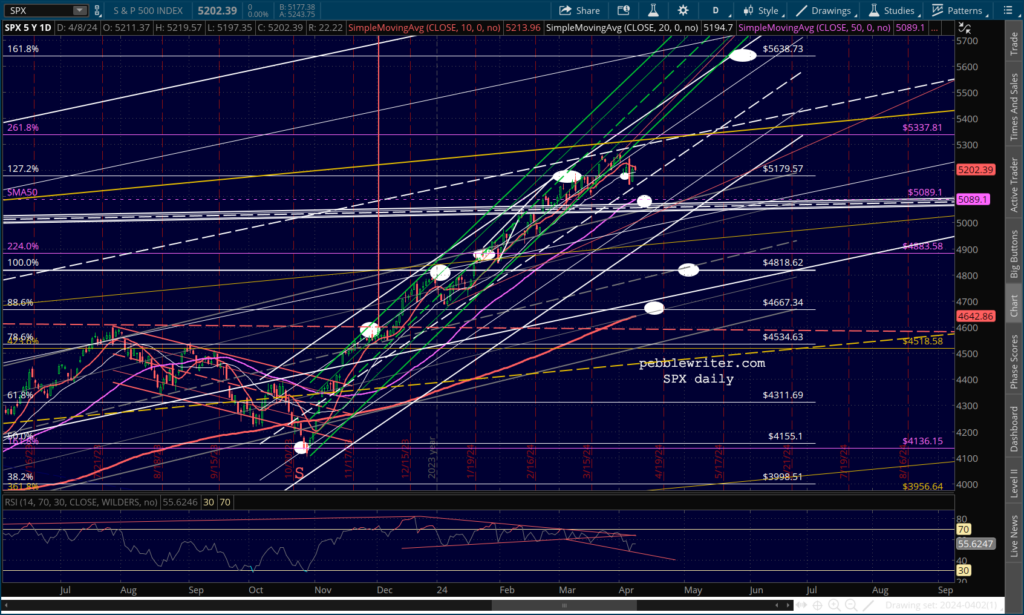
Task: Click the Studies button
Action: pyautogui.click(x=889, y=10)
